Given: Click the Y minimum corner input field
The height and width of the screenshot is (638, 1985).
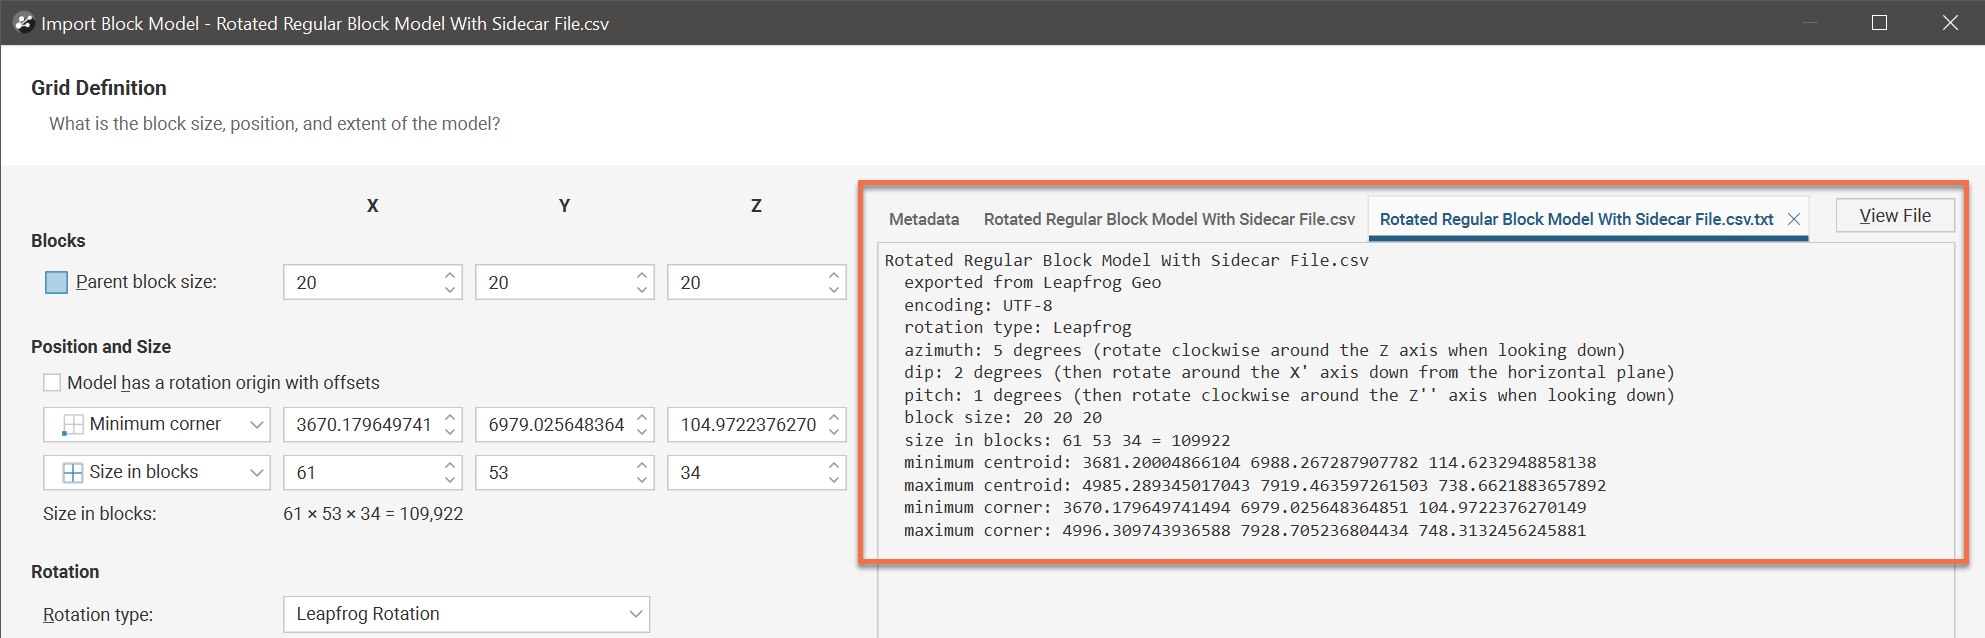Looking at the screenshot, I should tap(555, 425).
